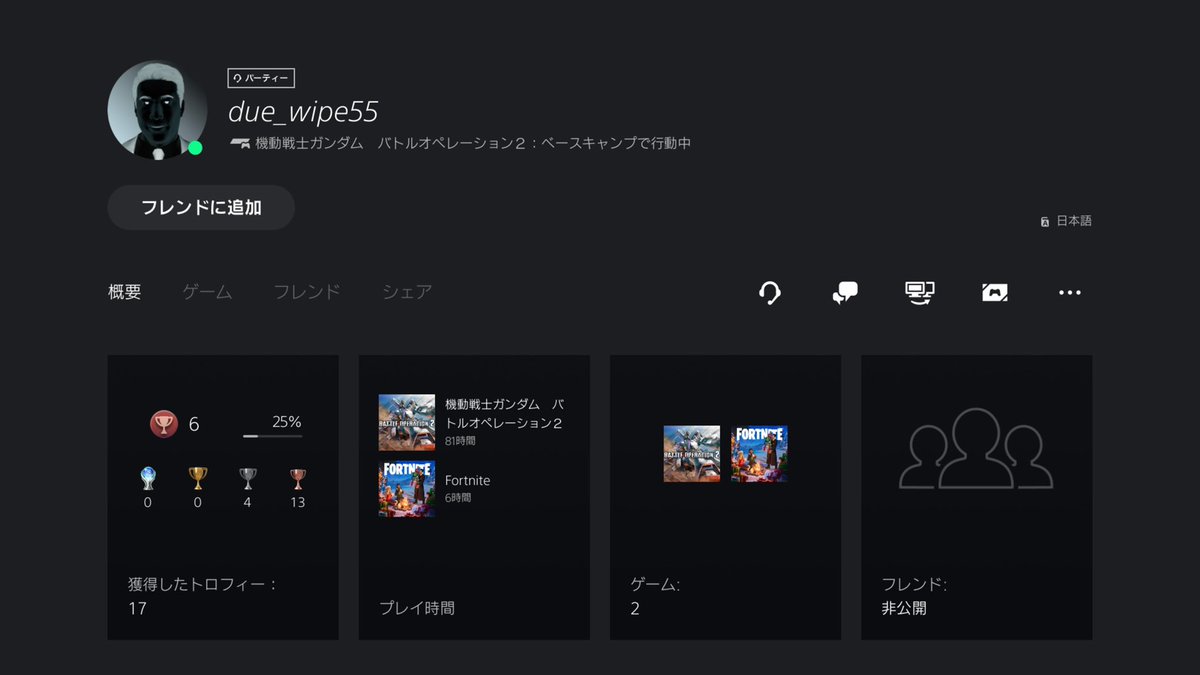Click the プレイ時間 card label

click(x=417, y=607)
